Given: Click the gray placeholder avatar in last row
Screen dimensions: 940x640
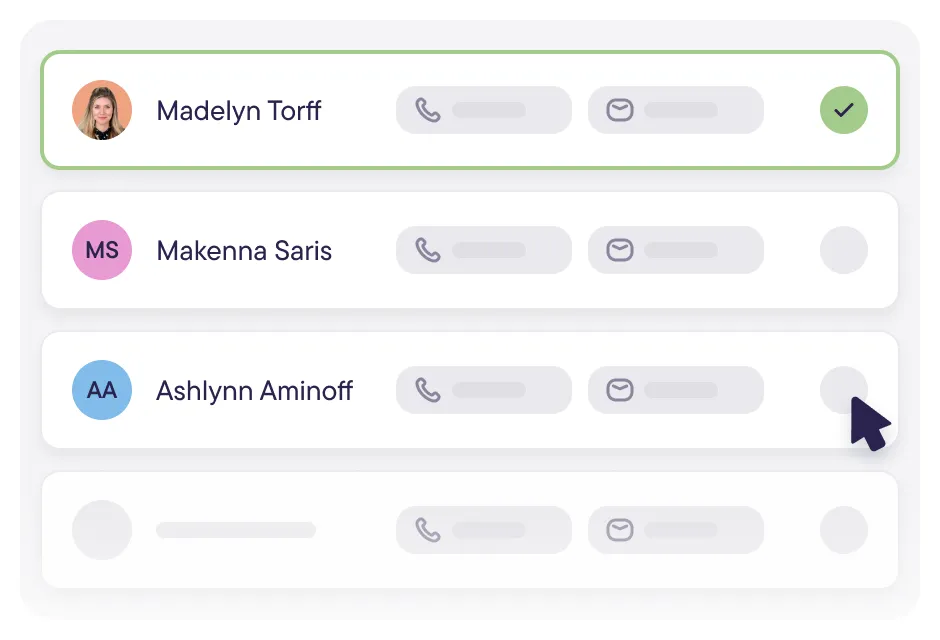Looking at the screenshot, I should pos(102,530).
